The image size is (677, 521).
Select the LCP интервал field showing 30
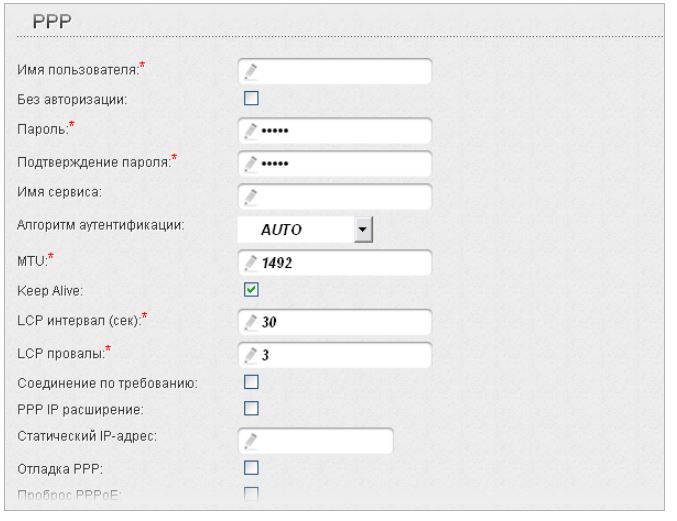point(340,324)
